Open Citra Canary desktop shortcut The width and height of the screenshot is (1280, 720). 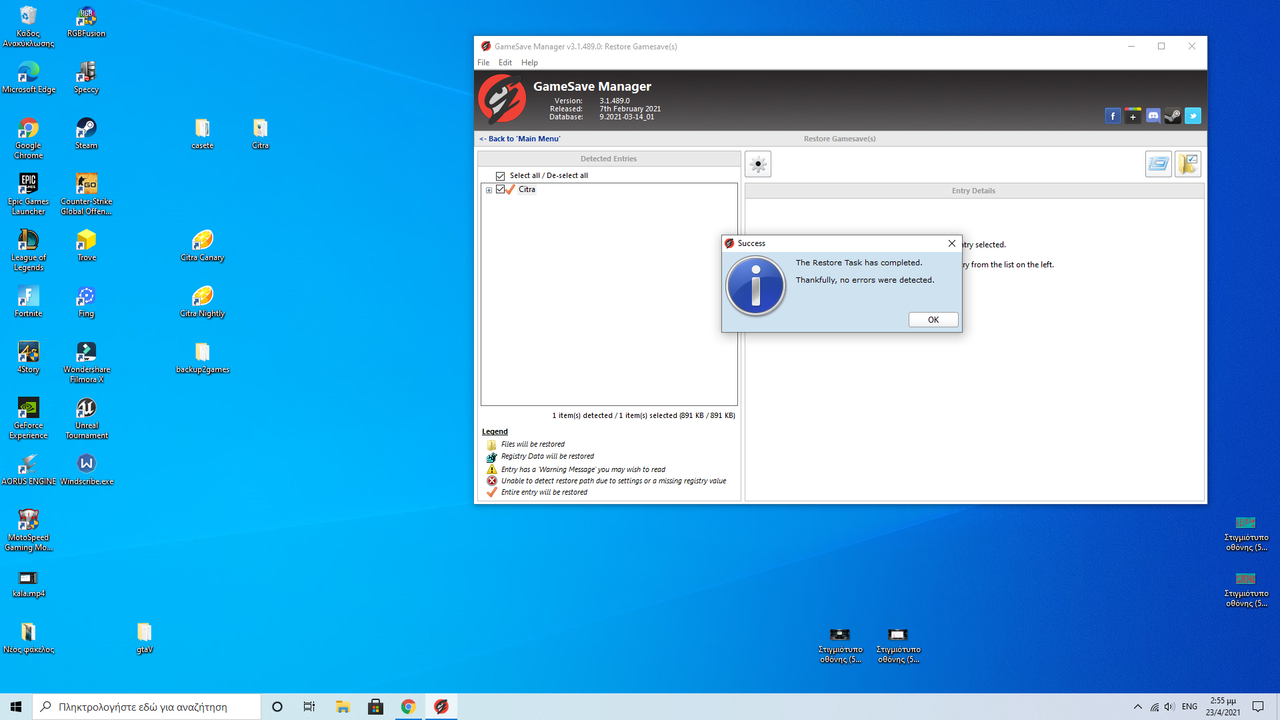click(x=202, y=246)
